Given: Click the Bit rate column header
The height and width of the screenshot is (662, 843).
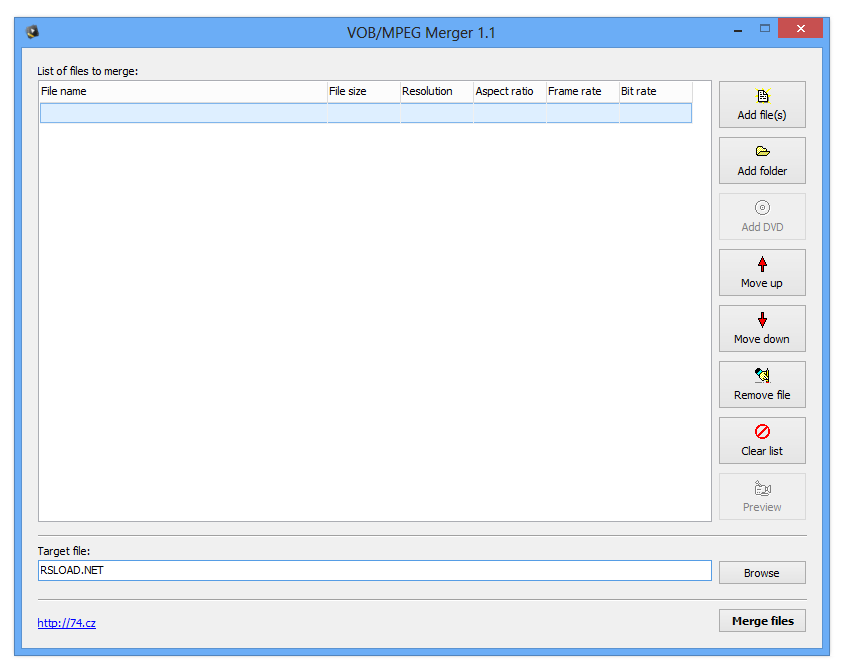Looking at the screenshot, I should (x=654, y=91).
